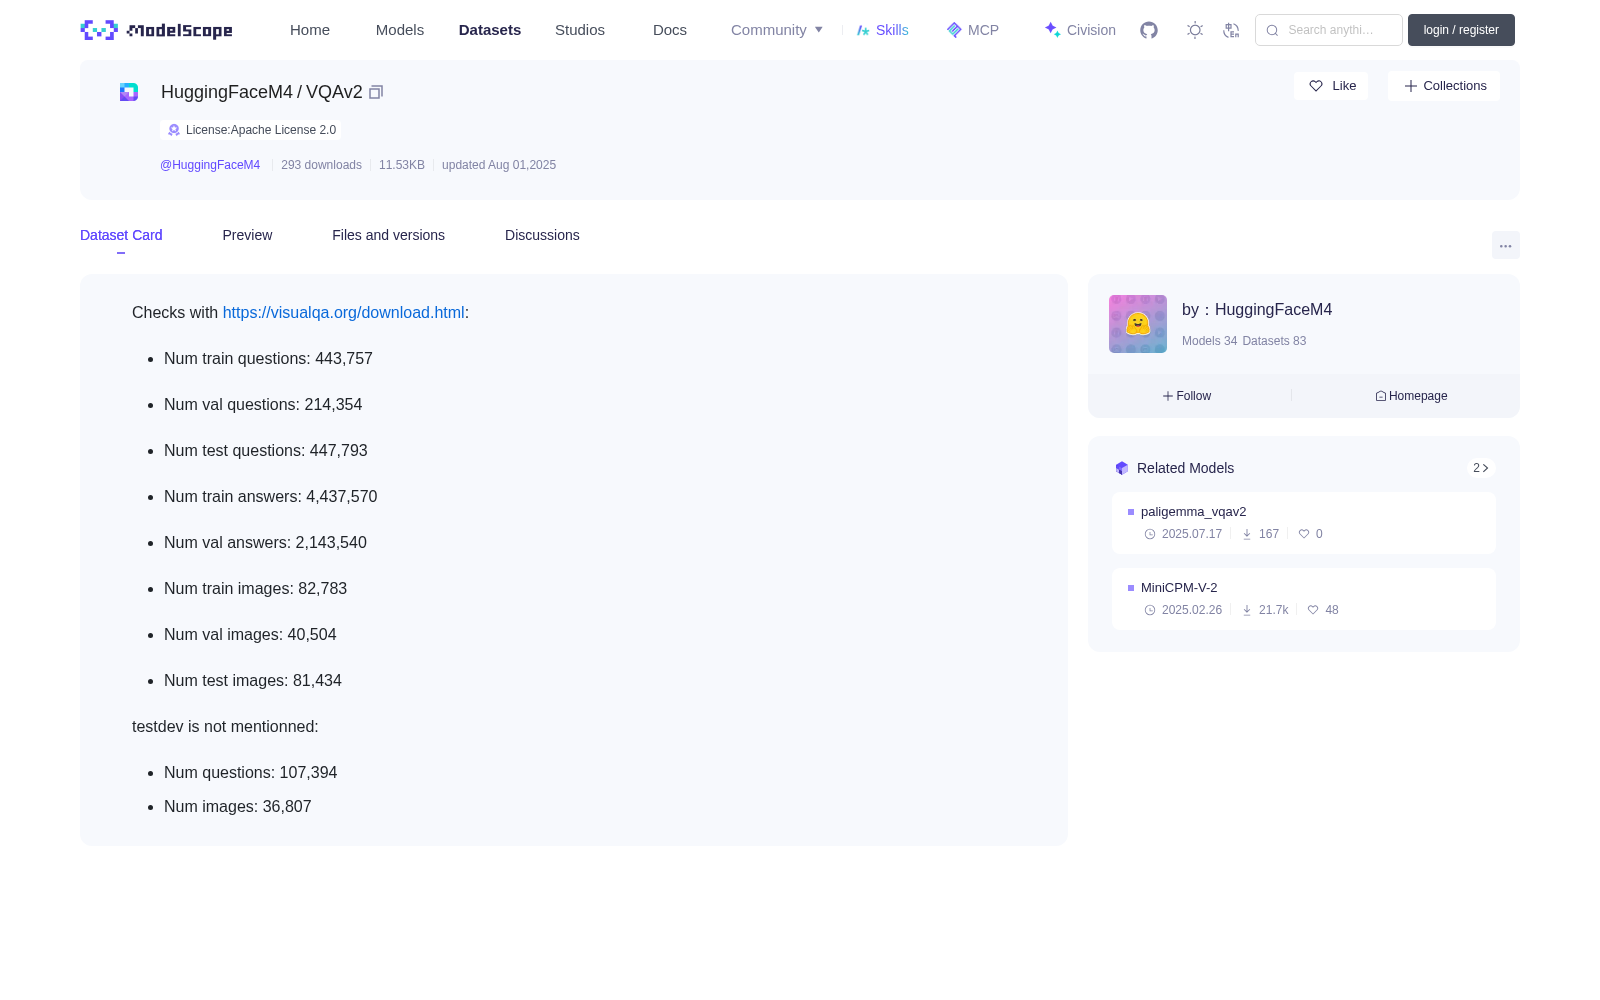Click the heart icon on paligemma_vqav2
The width and height of the screenshot is (1600, 1000).
[1304, 534]
